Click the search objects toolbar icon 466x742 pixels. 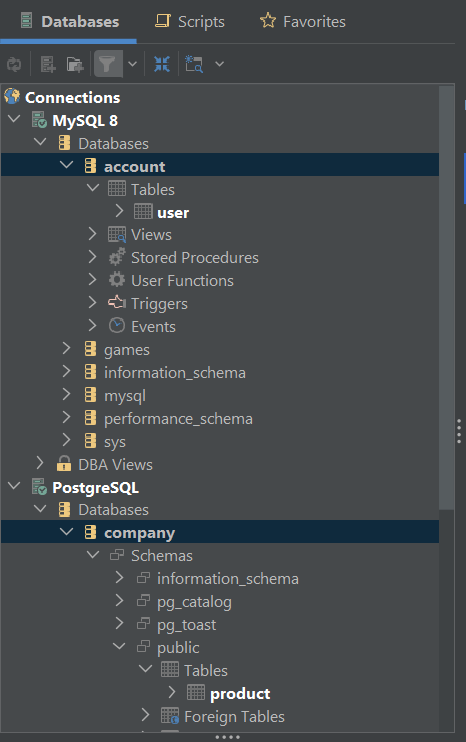pos(194,64)
